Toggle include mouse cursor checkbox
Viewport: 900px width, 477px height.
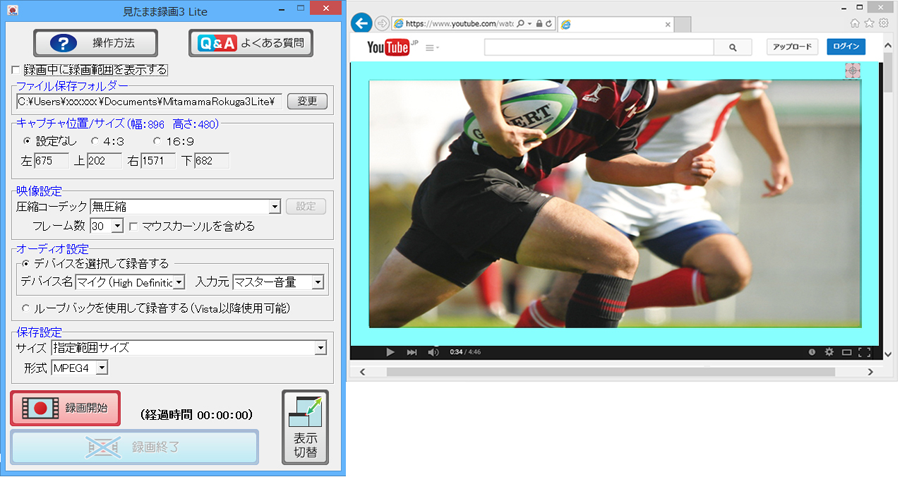tap(133, 226)
